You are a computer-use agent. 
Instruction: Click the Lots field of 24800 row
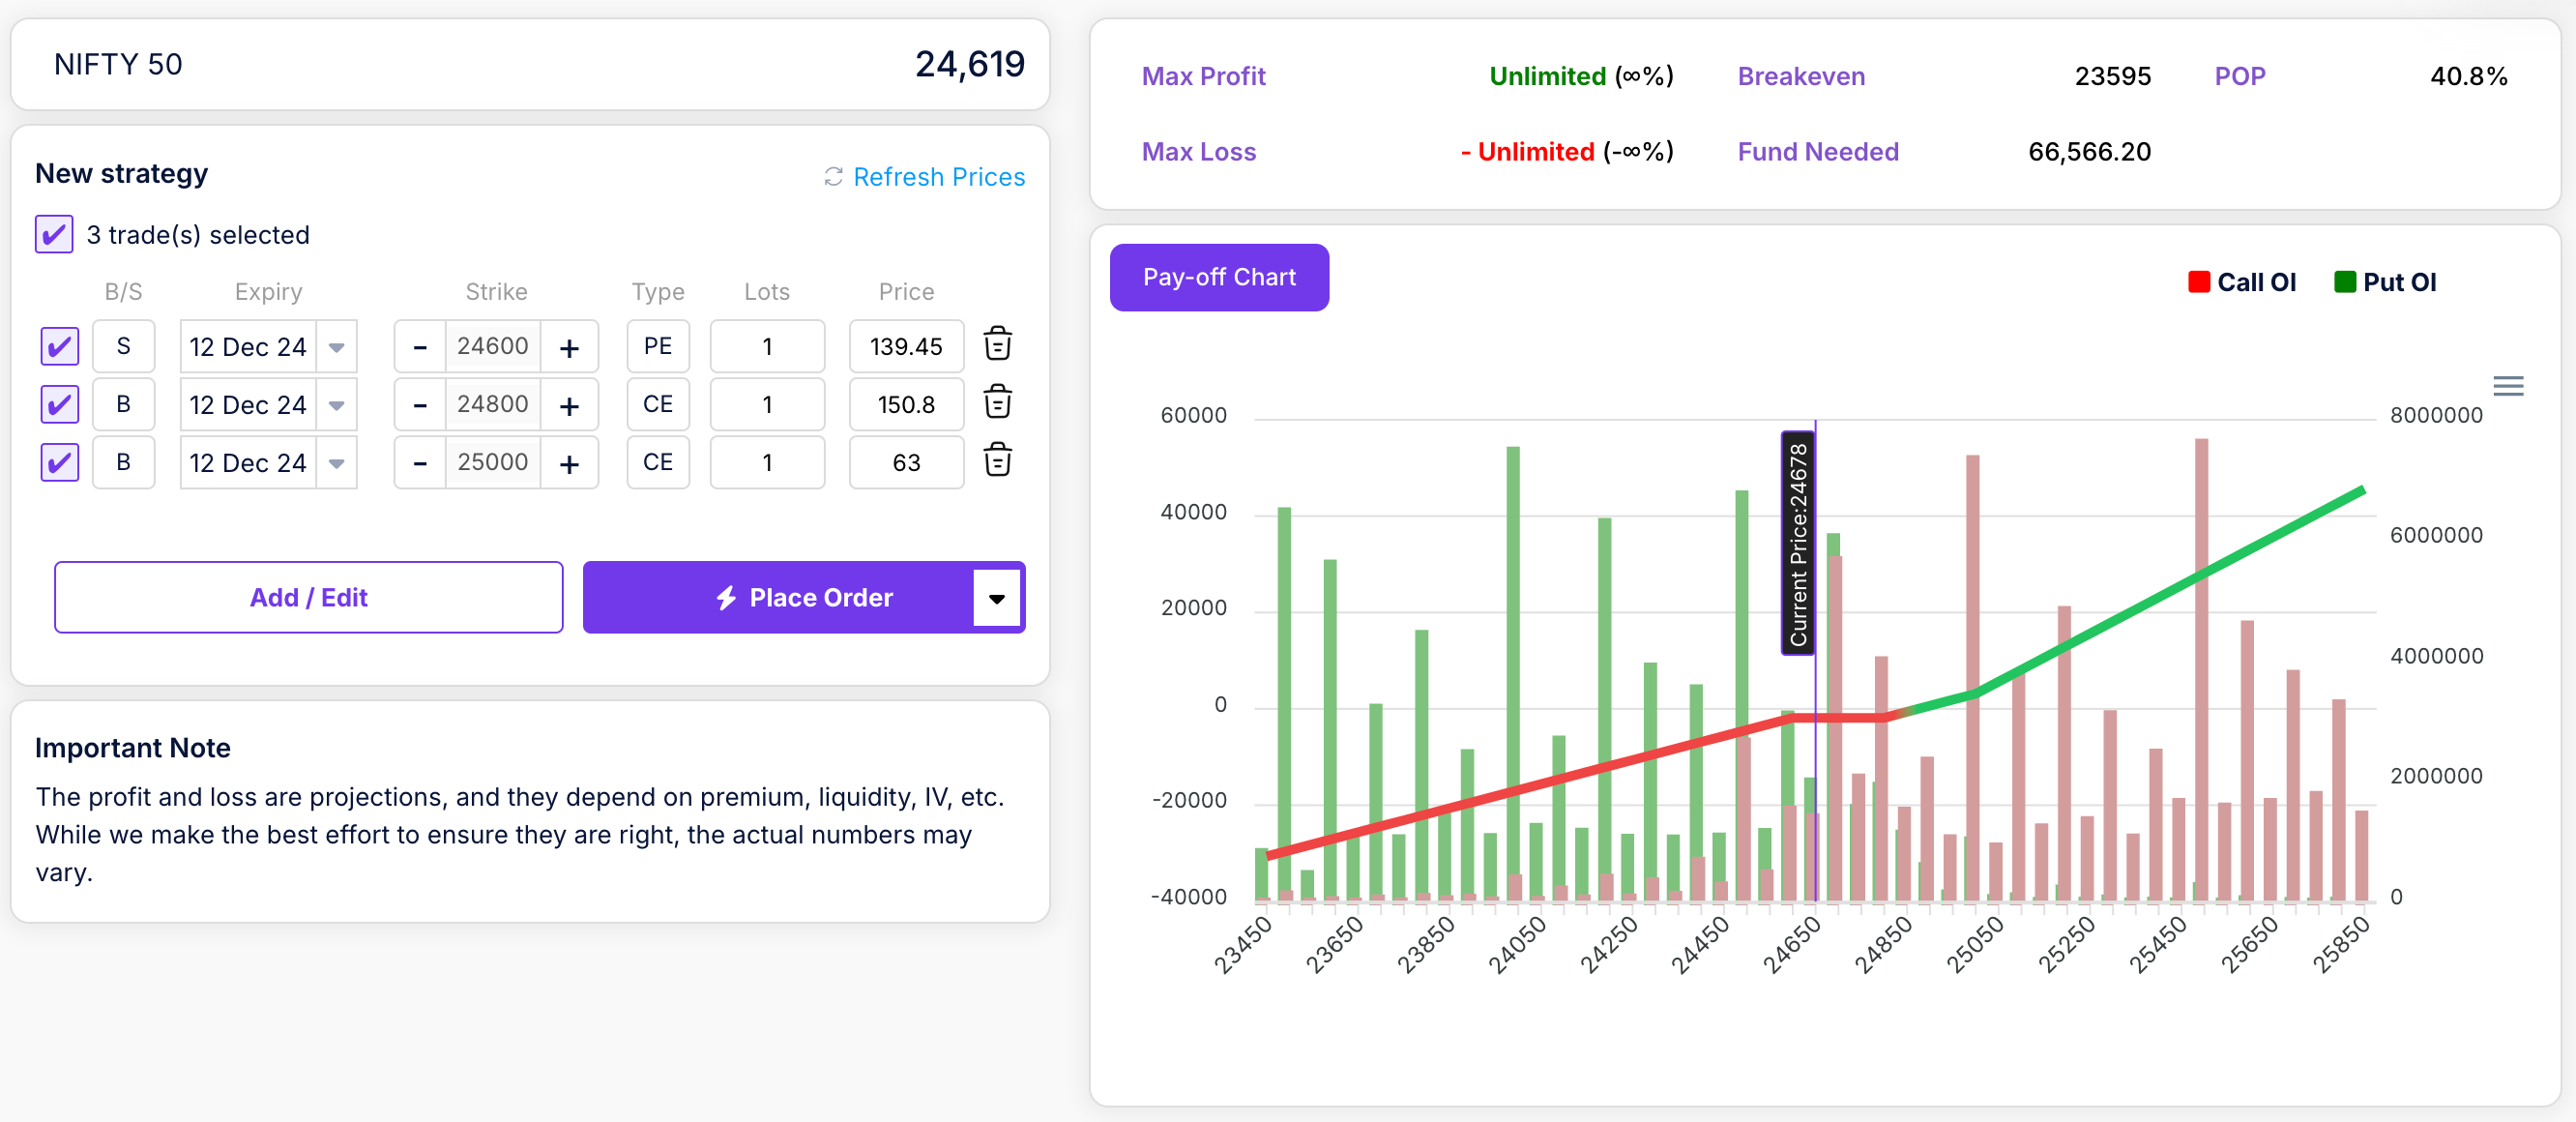pos(767,404)
